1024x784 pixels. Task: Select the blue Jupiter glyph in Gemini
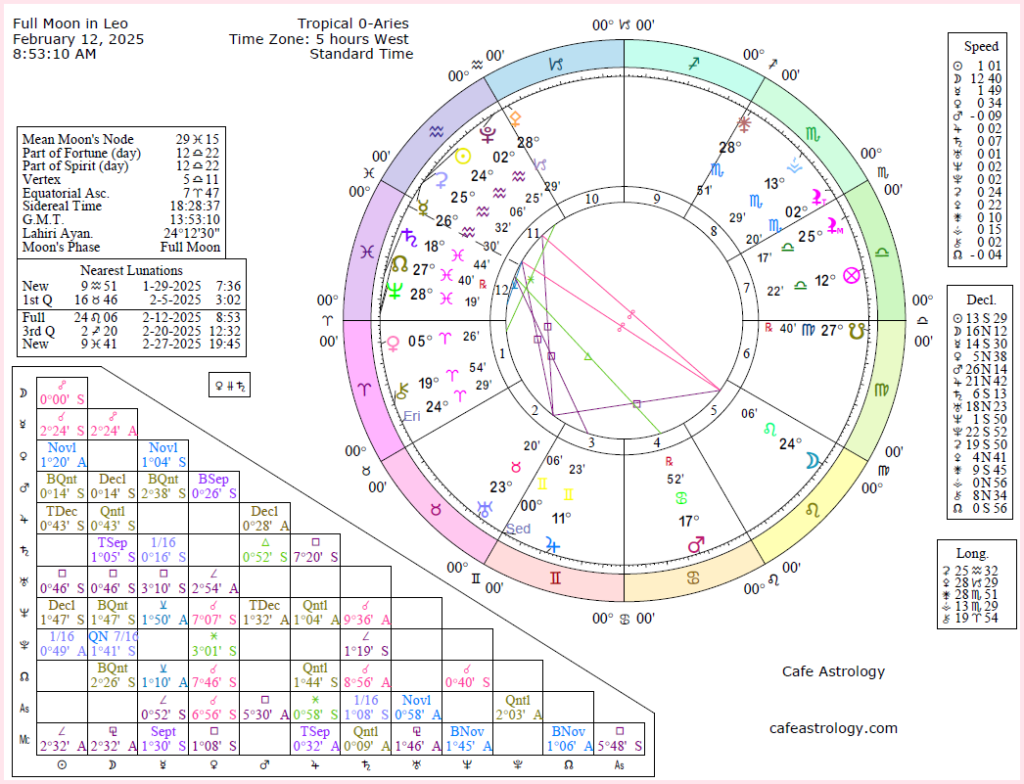tap(551, 545)
